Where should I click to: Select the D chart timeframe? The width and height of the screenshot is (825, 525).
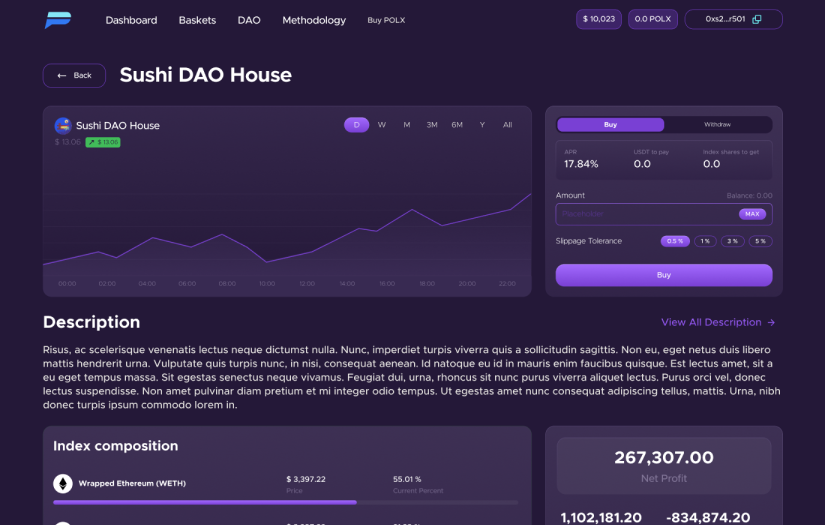click(357, 125)
